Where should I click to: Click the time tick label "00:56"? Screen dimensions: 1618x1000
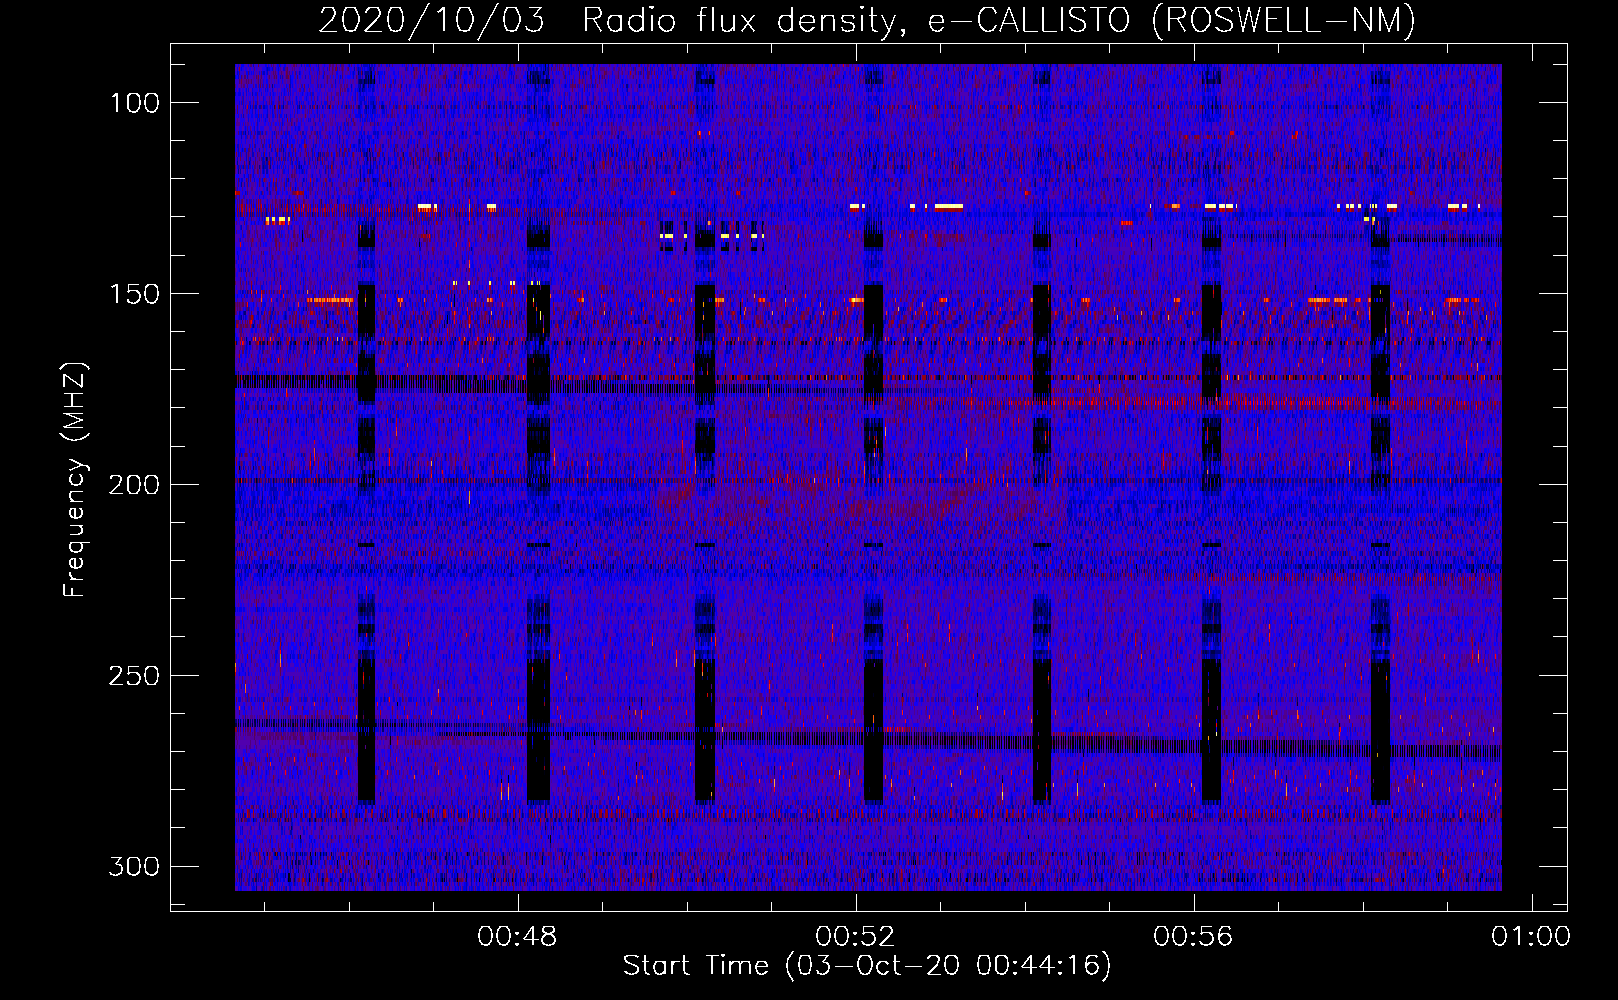pyautogui.click(x=1193, y=937)
